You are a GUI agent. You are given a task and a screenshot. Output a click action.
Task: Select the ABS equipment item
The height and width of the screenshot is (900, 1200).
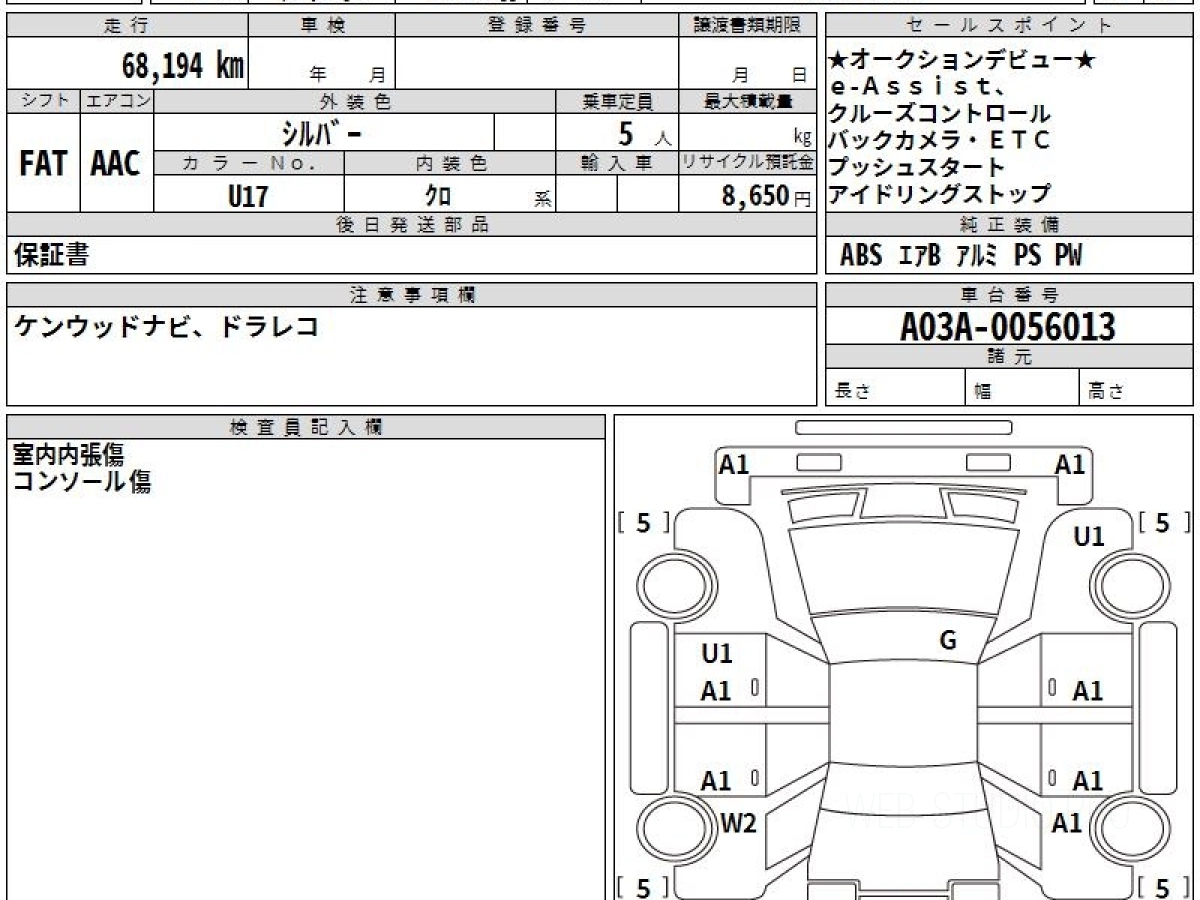point(861,256)
